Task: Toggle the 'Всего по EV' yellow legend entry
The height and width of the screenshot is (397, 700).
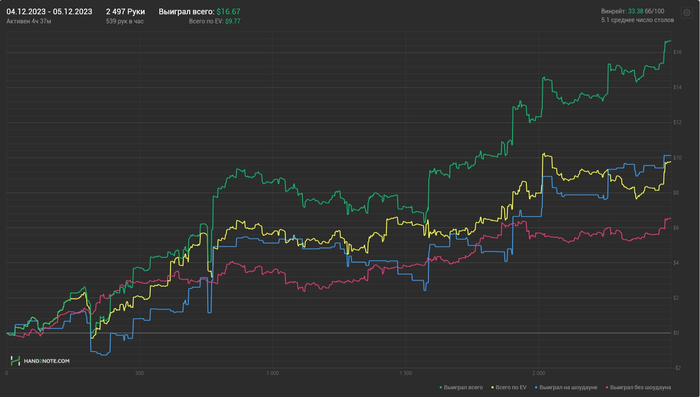Action: 508,387
